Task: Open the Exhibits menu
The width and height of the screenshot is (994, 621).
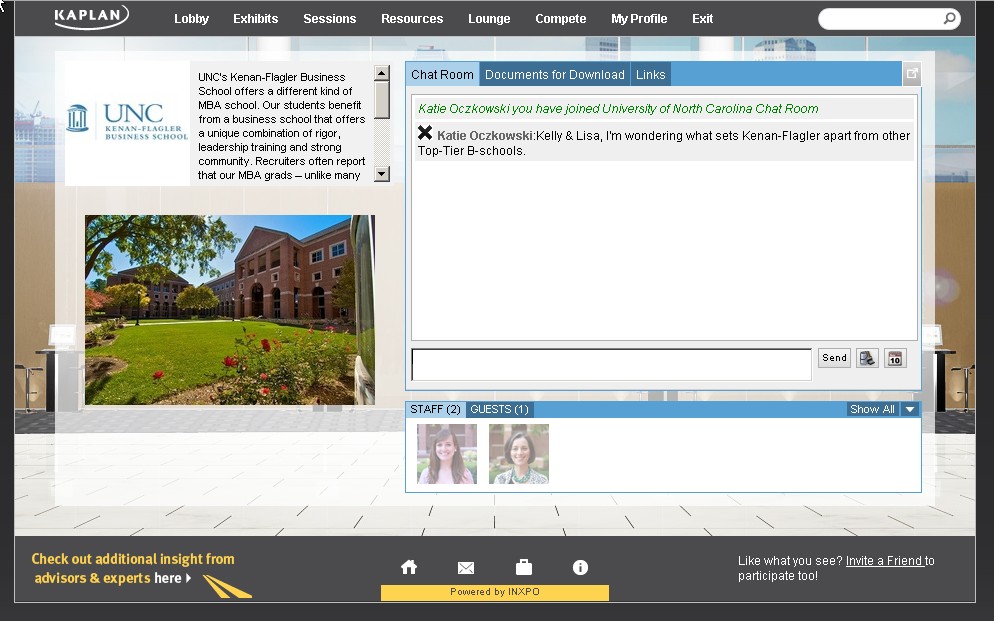Action: pos(255,19)
